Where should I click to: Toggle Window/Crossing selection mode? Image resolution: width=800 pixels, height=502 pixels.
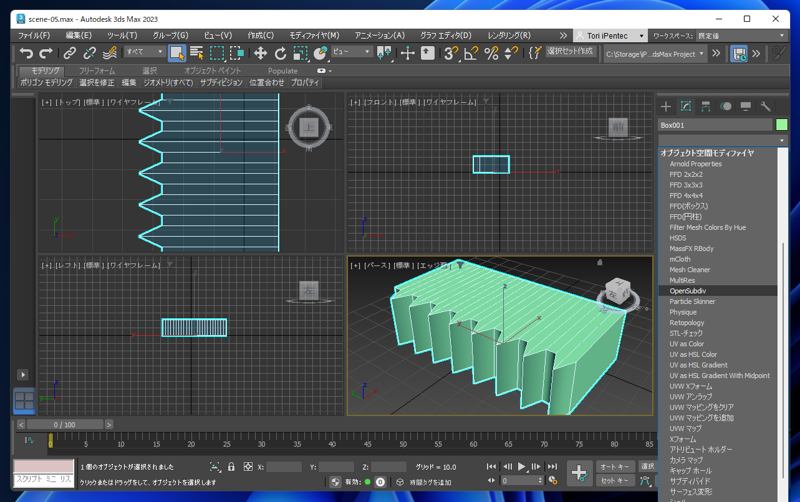[237, 53]
